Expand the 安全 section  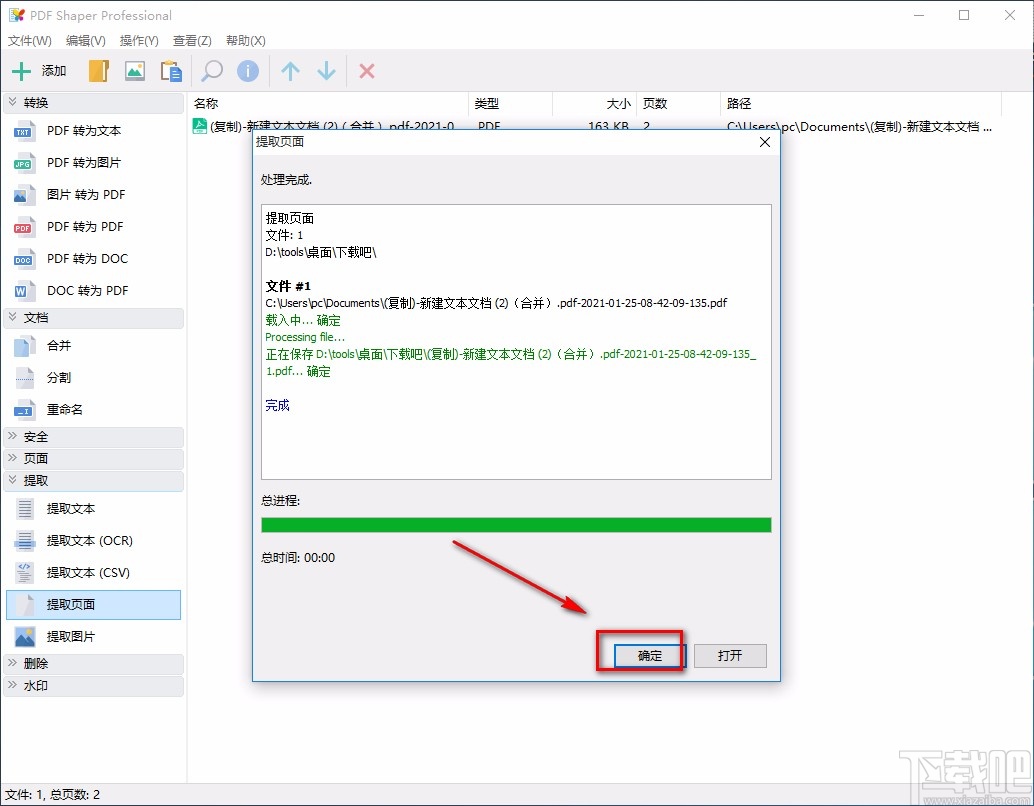[93, 437]
